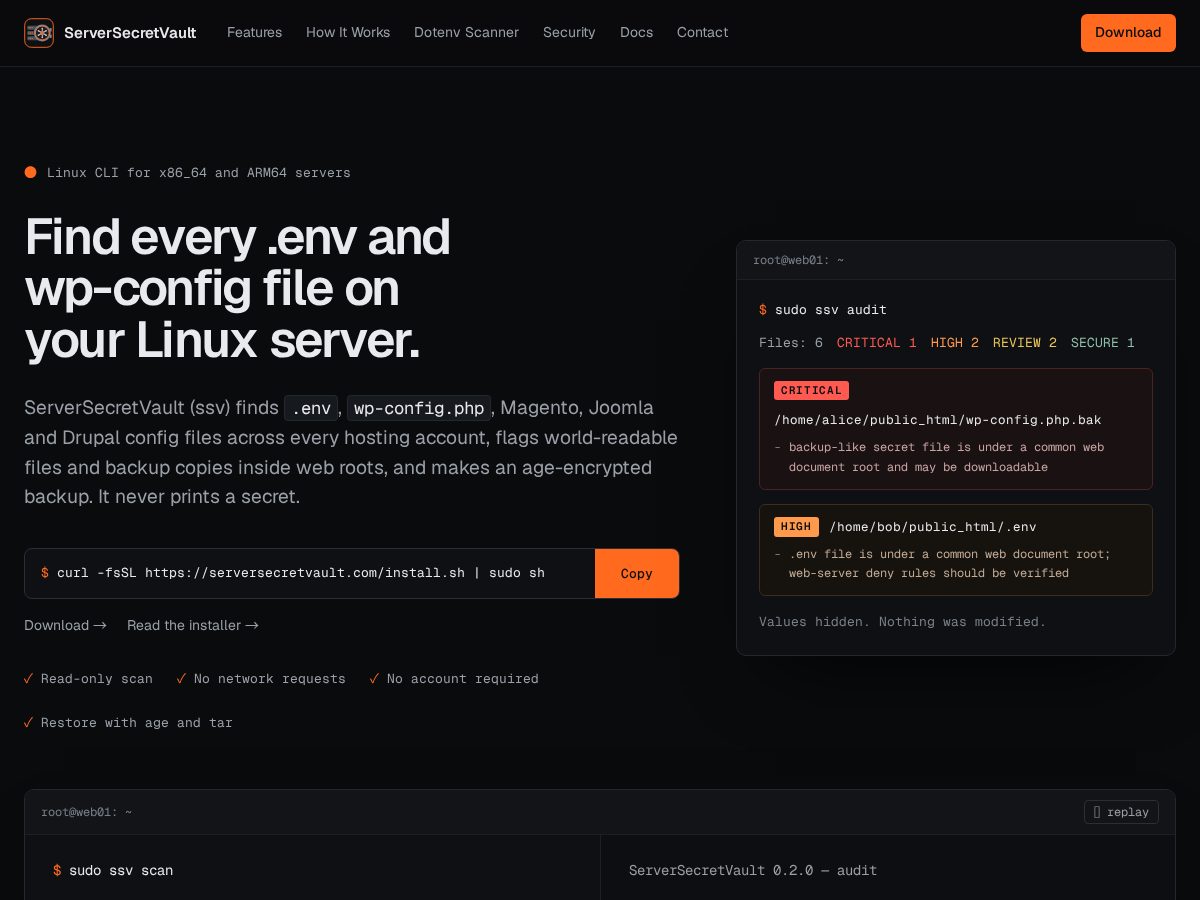
Task: Click the REVIEW 2 summary count
Action: tap(1024, 343)
